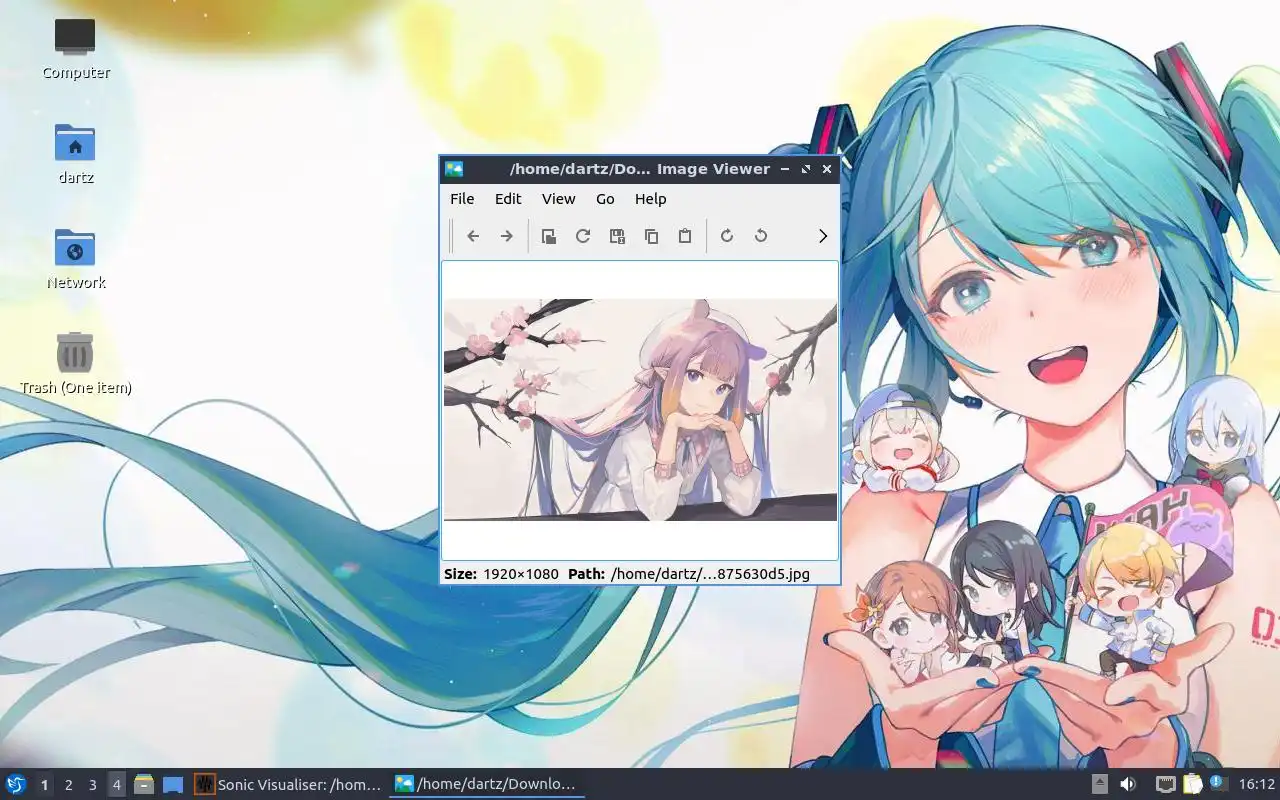The image size is (1280, 800).
Task: Click the displayed anime image in viewer
Action: 640,410
